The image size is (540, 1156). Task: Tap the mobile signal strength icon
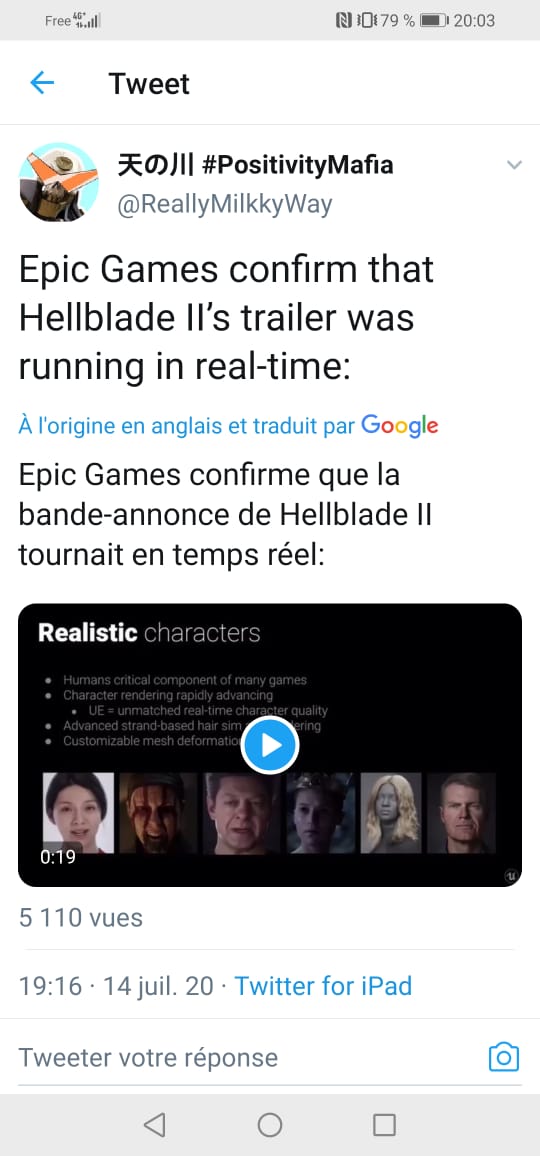pos(89,21)
